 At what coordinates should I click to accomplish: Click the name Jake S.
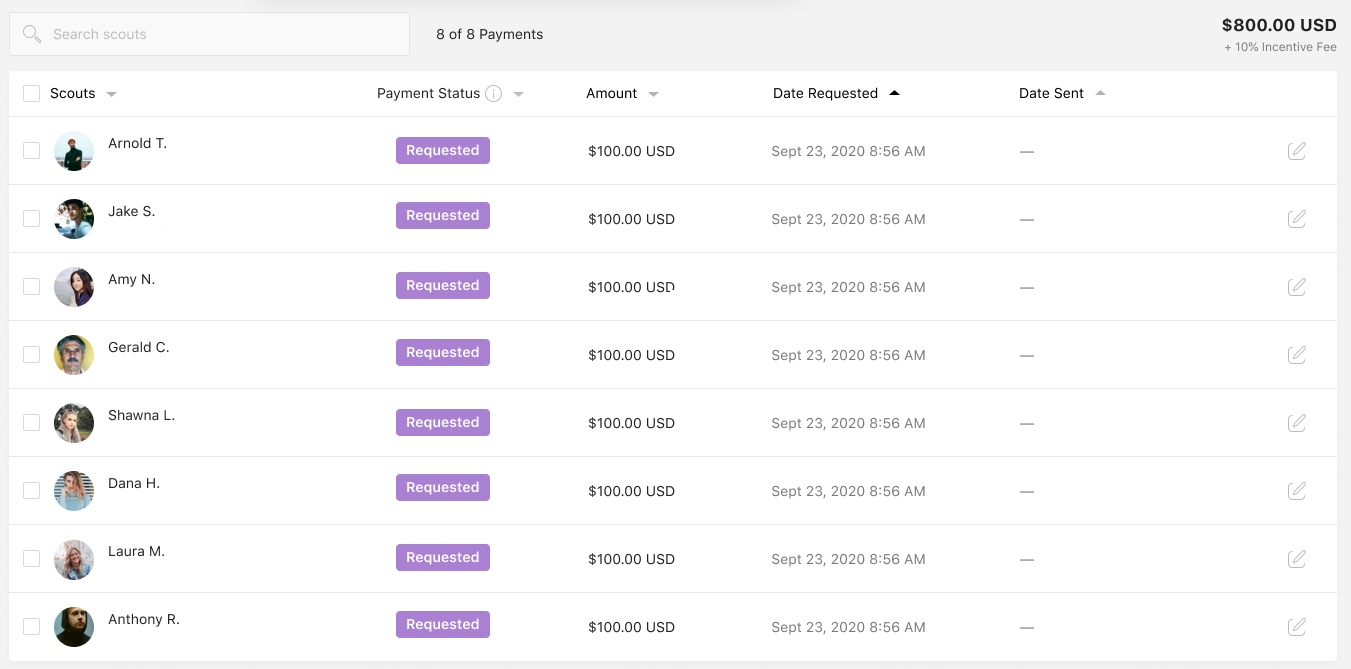point(132,211)
